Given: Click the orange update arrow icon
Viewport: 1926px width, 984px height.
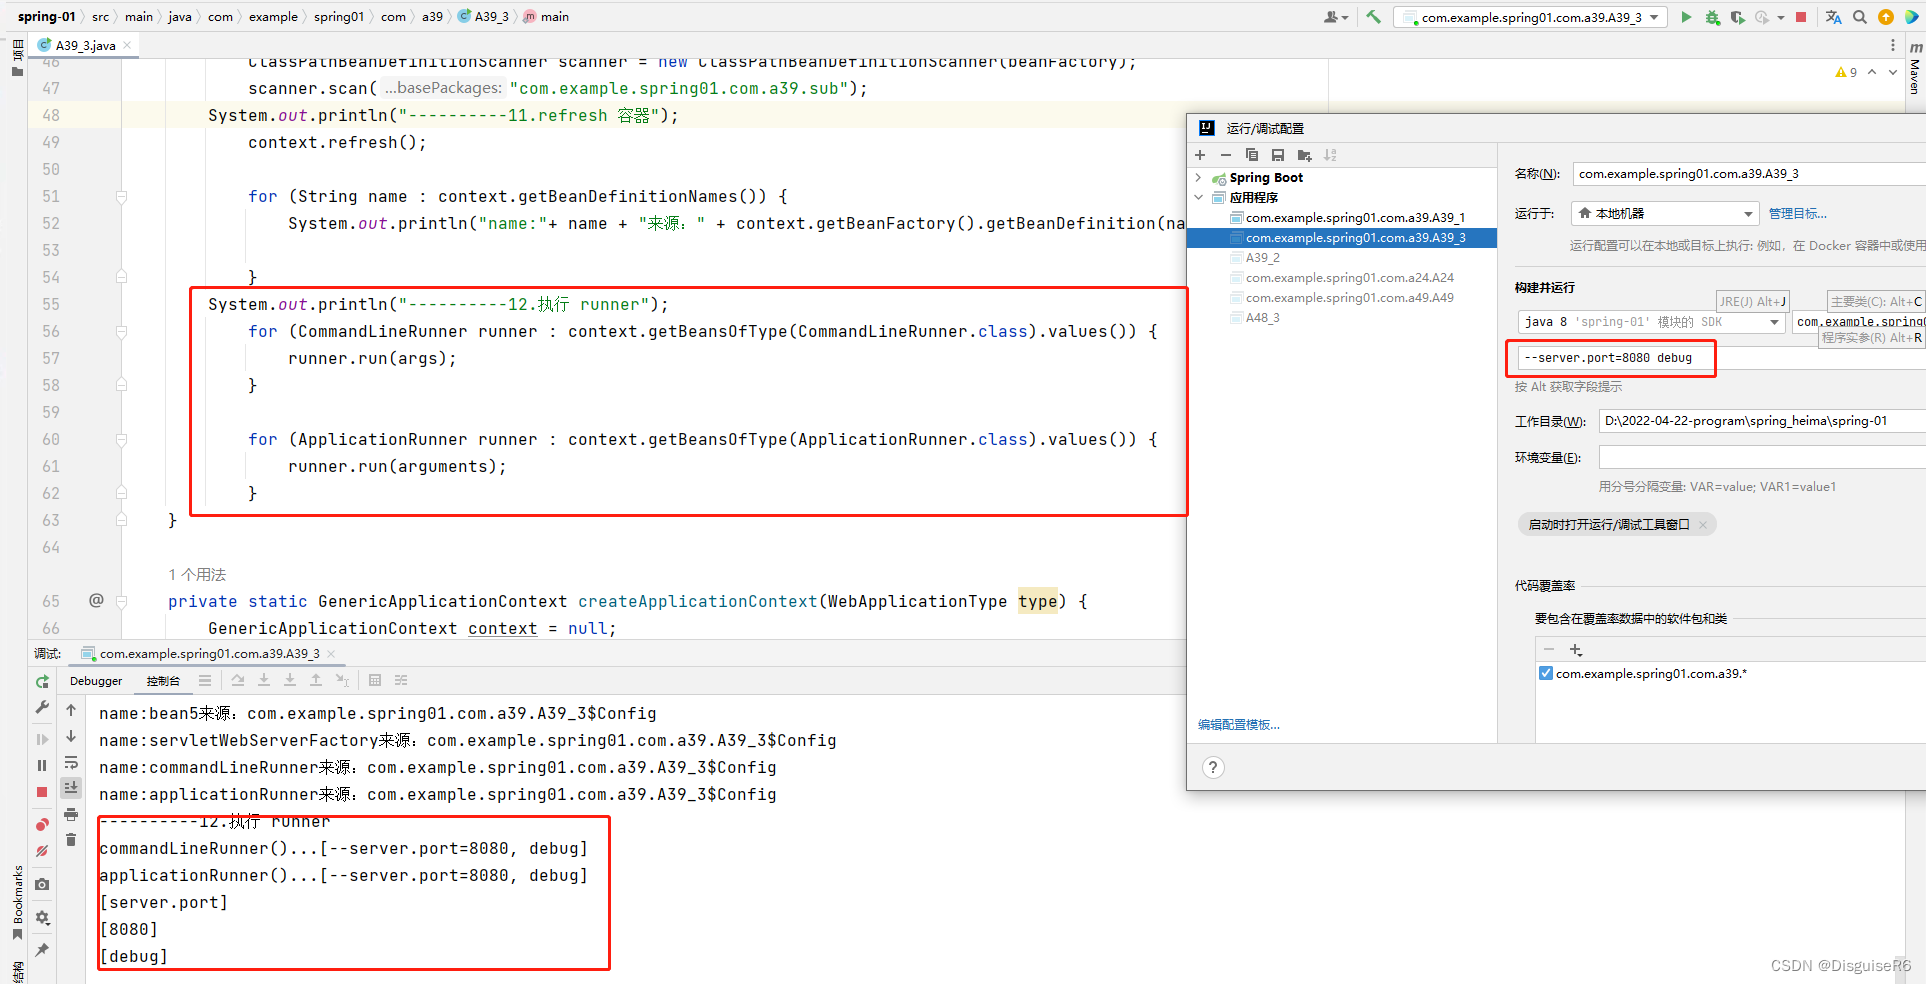Looking at the screenshot, I should (x=1885, y=17).
